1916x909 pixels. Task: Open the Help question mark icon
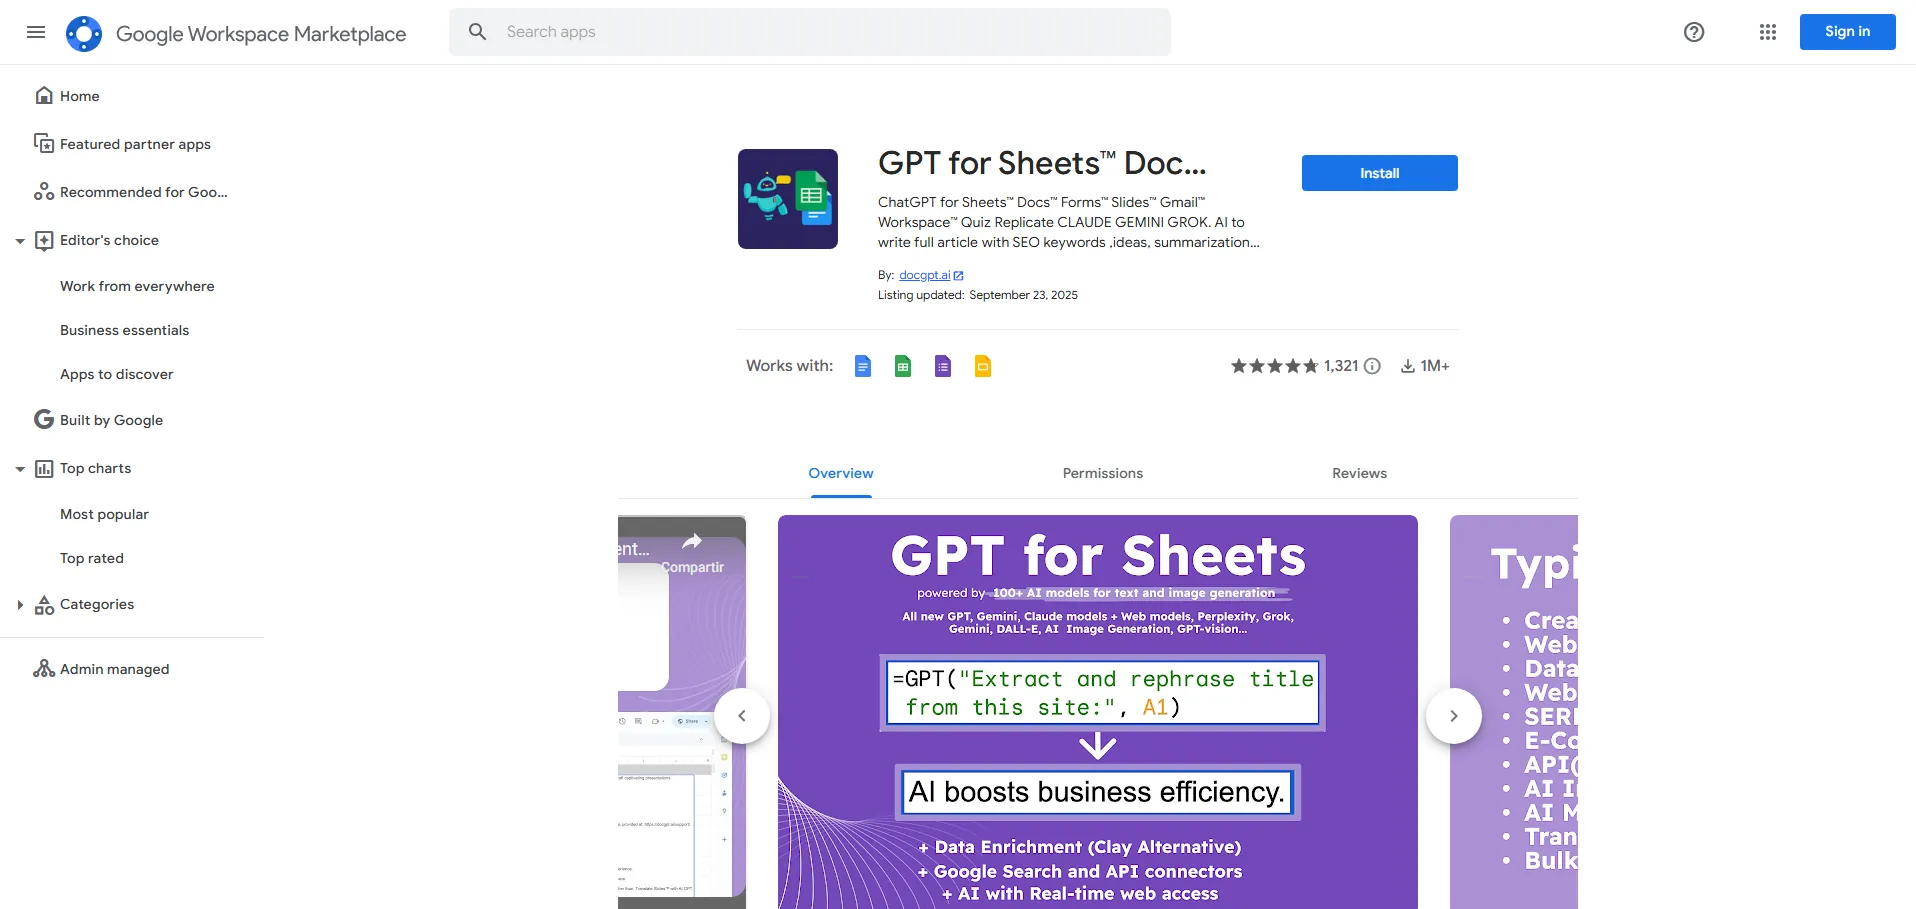click(x=1693, y=32)
